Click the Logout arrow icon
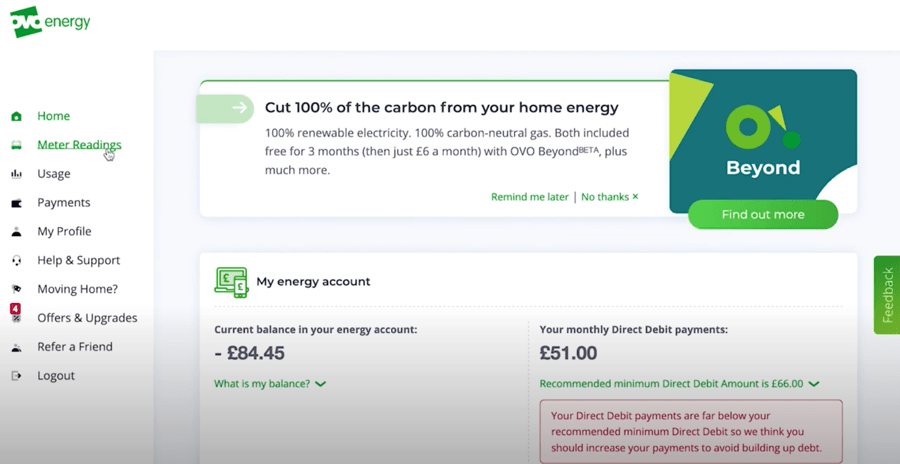 [x=17, y=376]
